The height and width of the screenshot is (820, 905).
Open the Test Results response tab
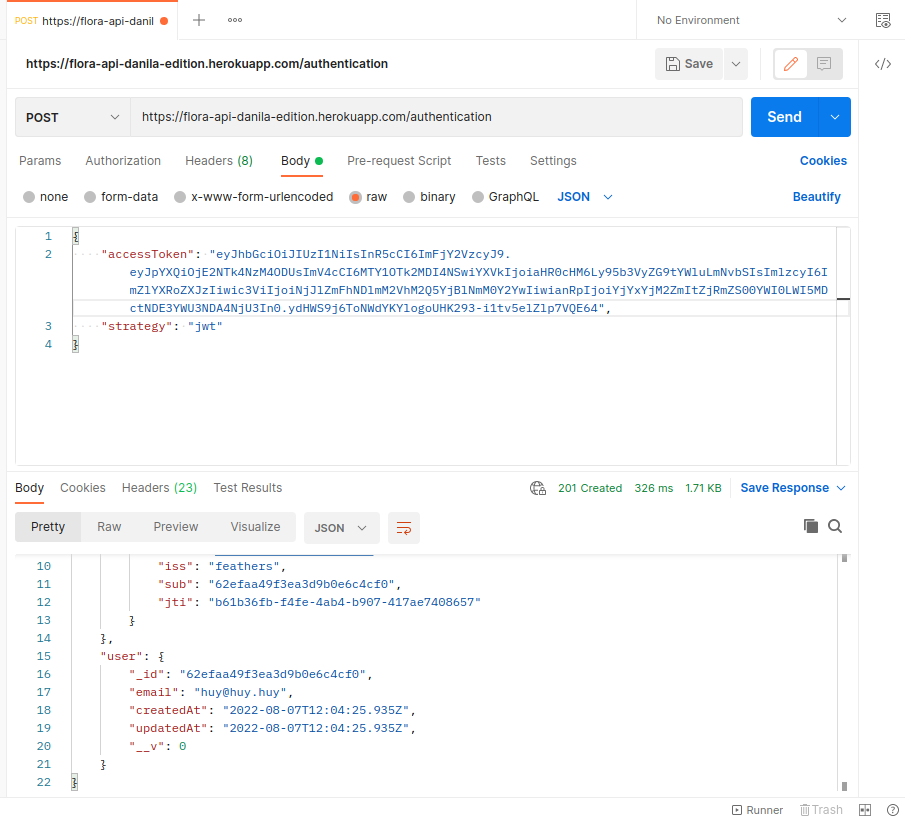click(247, 488)
